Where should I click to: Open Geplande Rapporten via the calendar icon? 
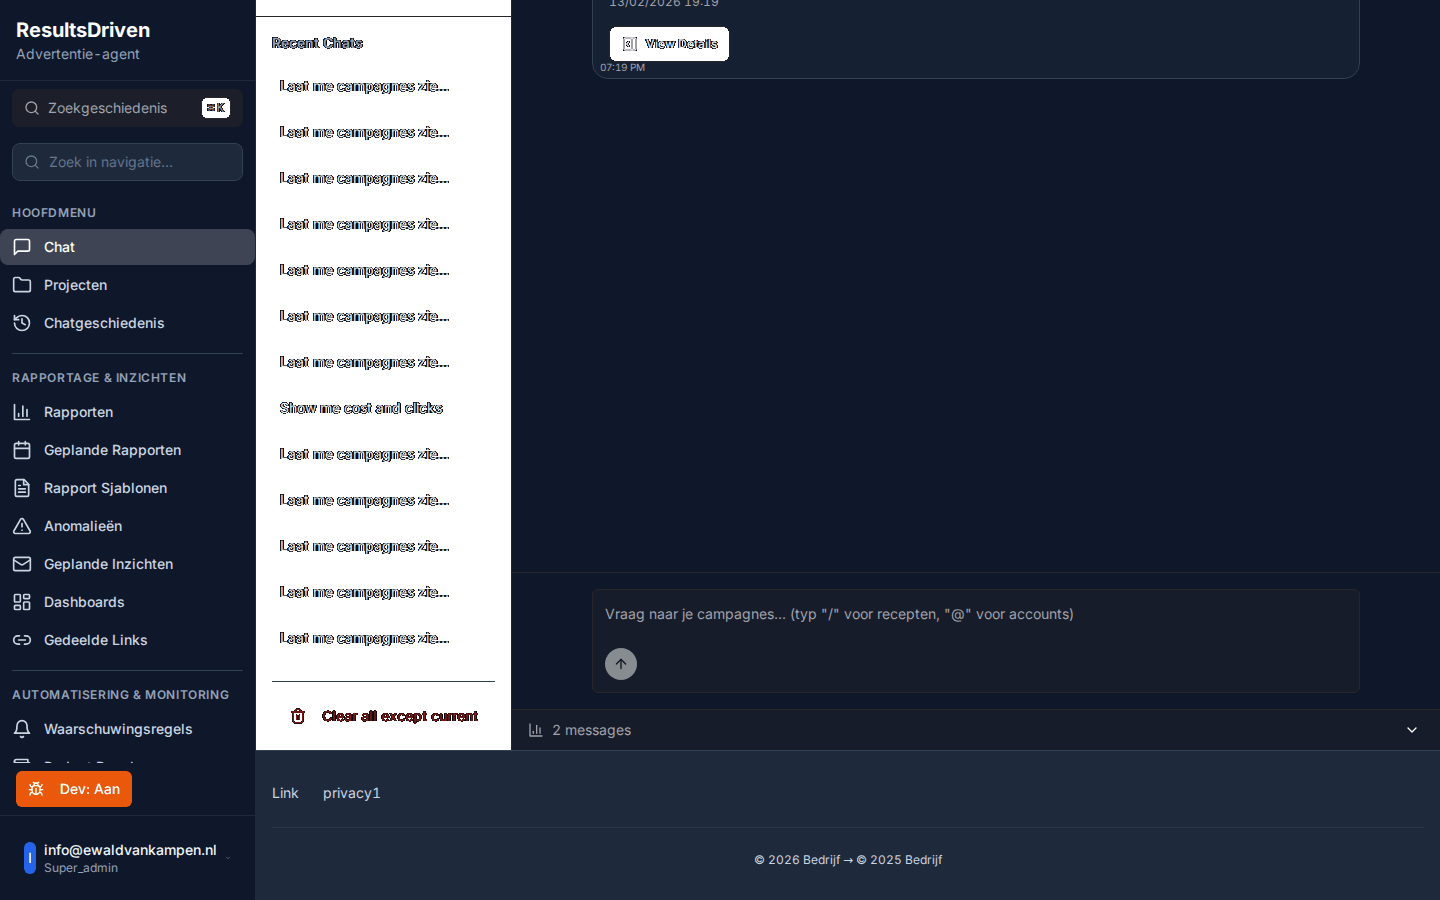tap(21, 450)
